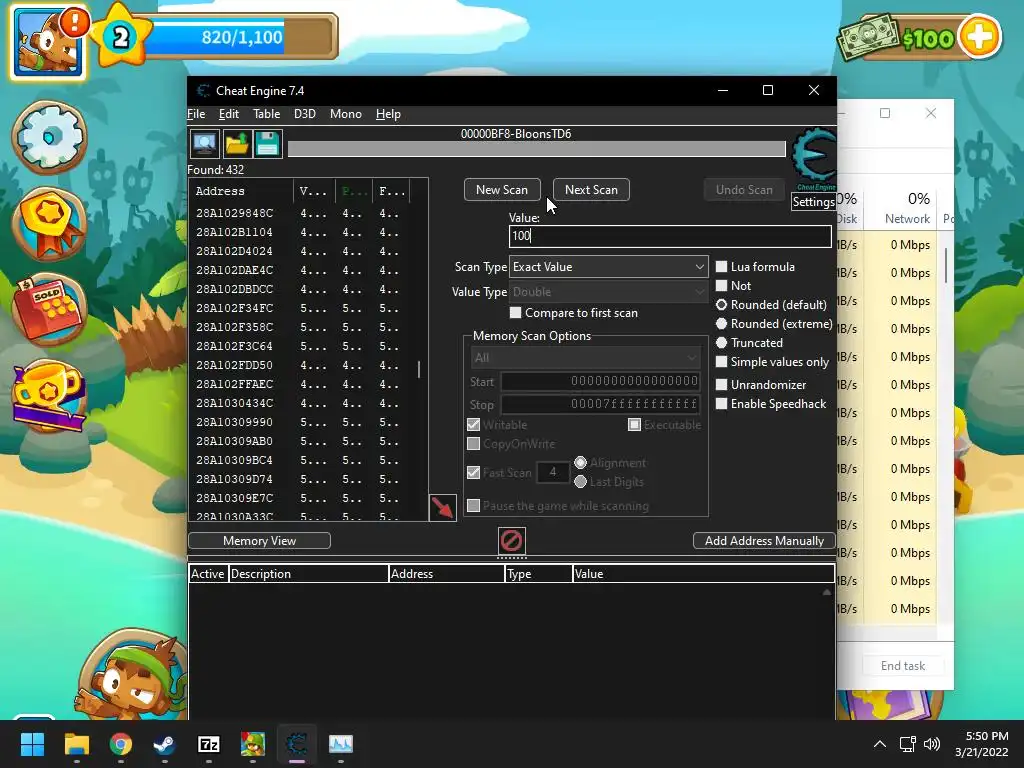Viewport: 1024px width, 768px height.
Task: Enable Simple values only checkbox
Action: (722, 362)
